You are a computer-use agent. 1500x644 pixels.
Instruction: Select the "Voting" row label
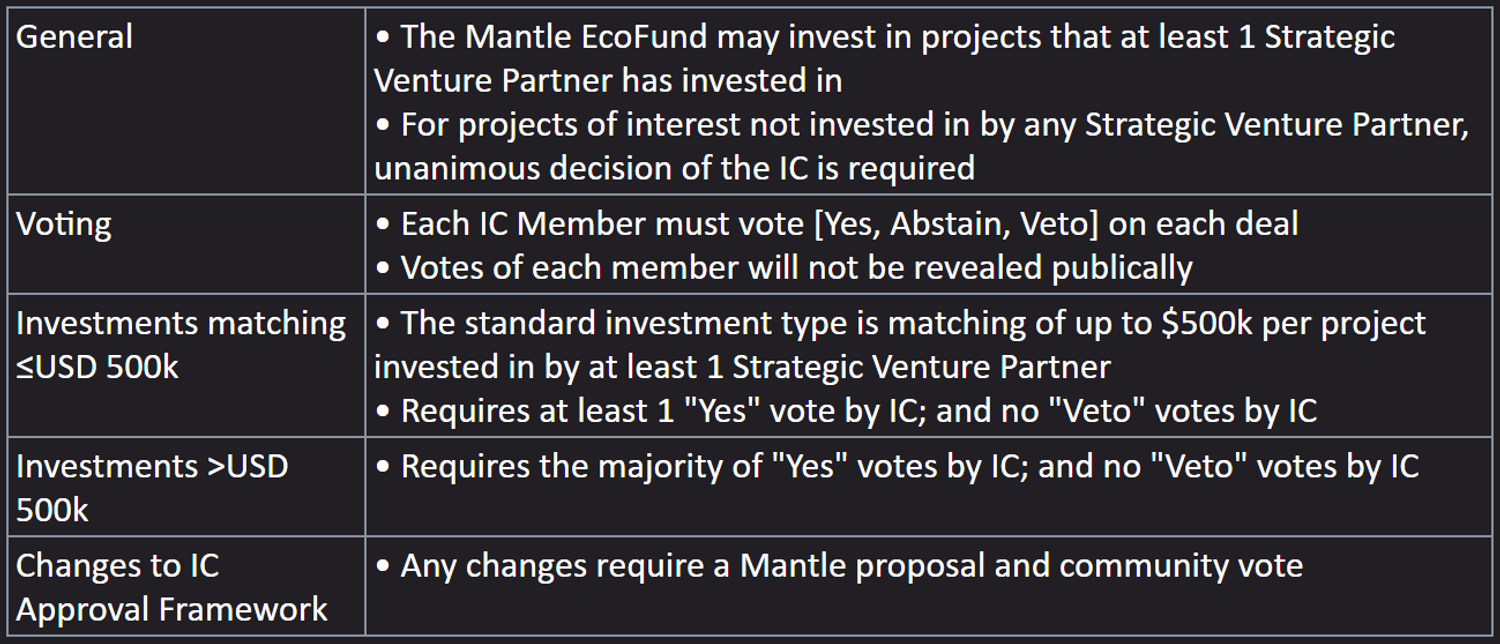tap(64, 223)
